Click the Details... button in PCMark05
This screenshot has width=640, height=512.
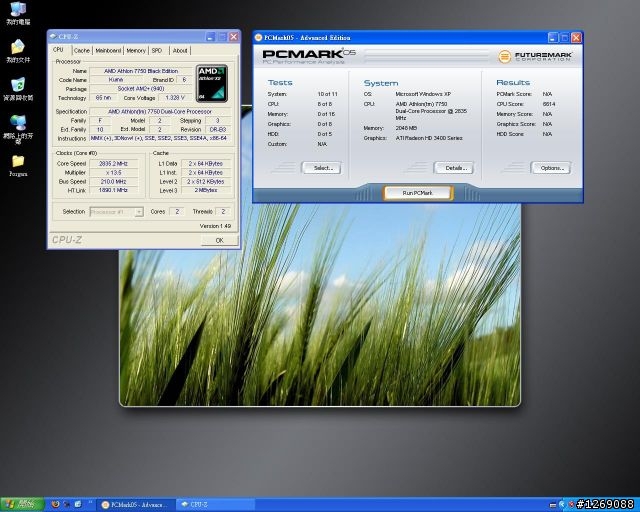coord(455,168)
